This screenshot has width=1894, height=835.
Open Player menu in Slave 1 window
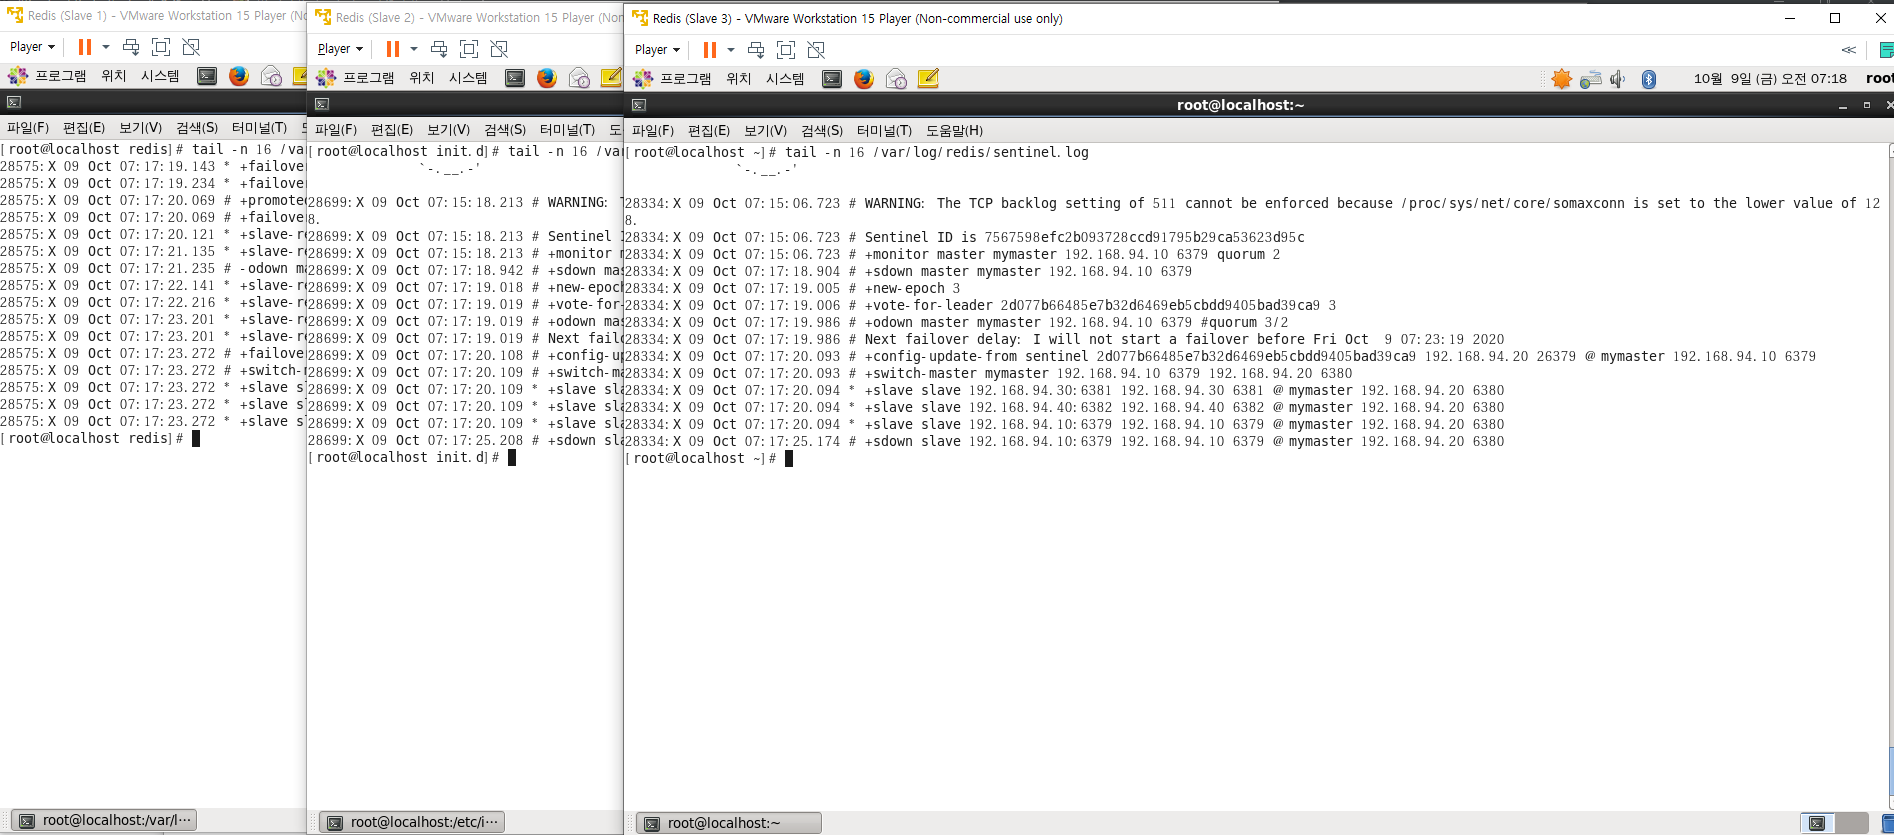point(32,47)
